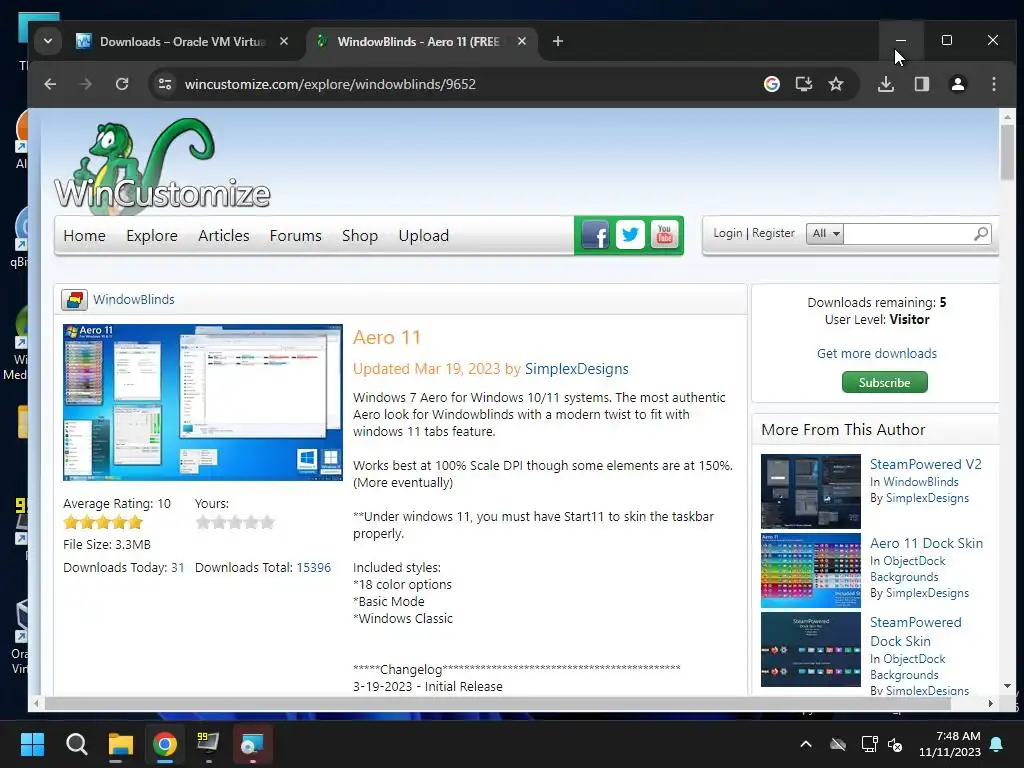This screenshot has height=768, width=1024.
Task: Click the Register link
Action: [x=773, y=233]
